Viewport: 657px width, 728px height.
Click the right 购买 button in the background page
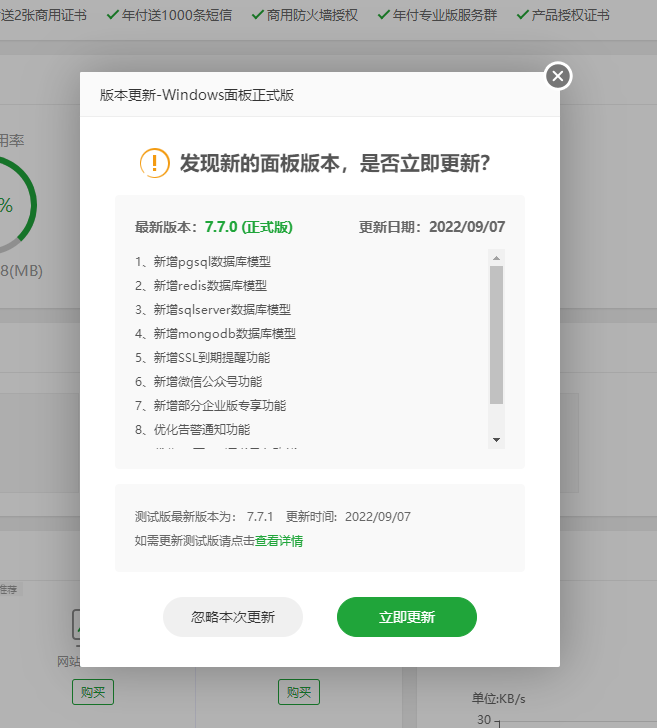click(x=299, y=692)
